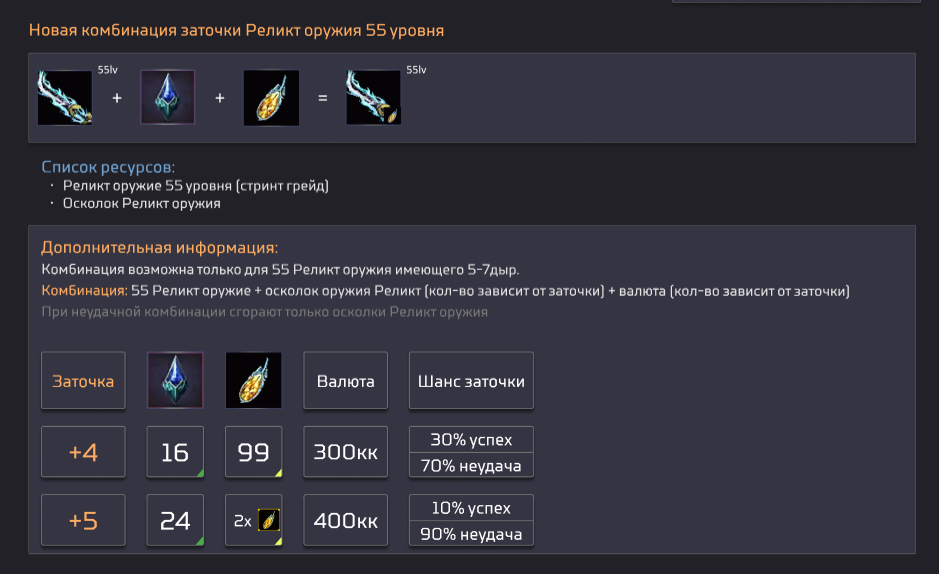Click the 90% неудача chance cell
This screenshot has width=939, height=574.
coord(471,534)
